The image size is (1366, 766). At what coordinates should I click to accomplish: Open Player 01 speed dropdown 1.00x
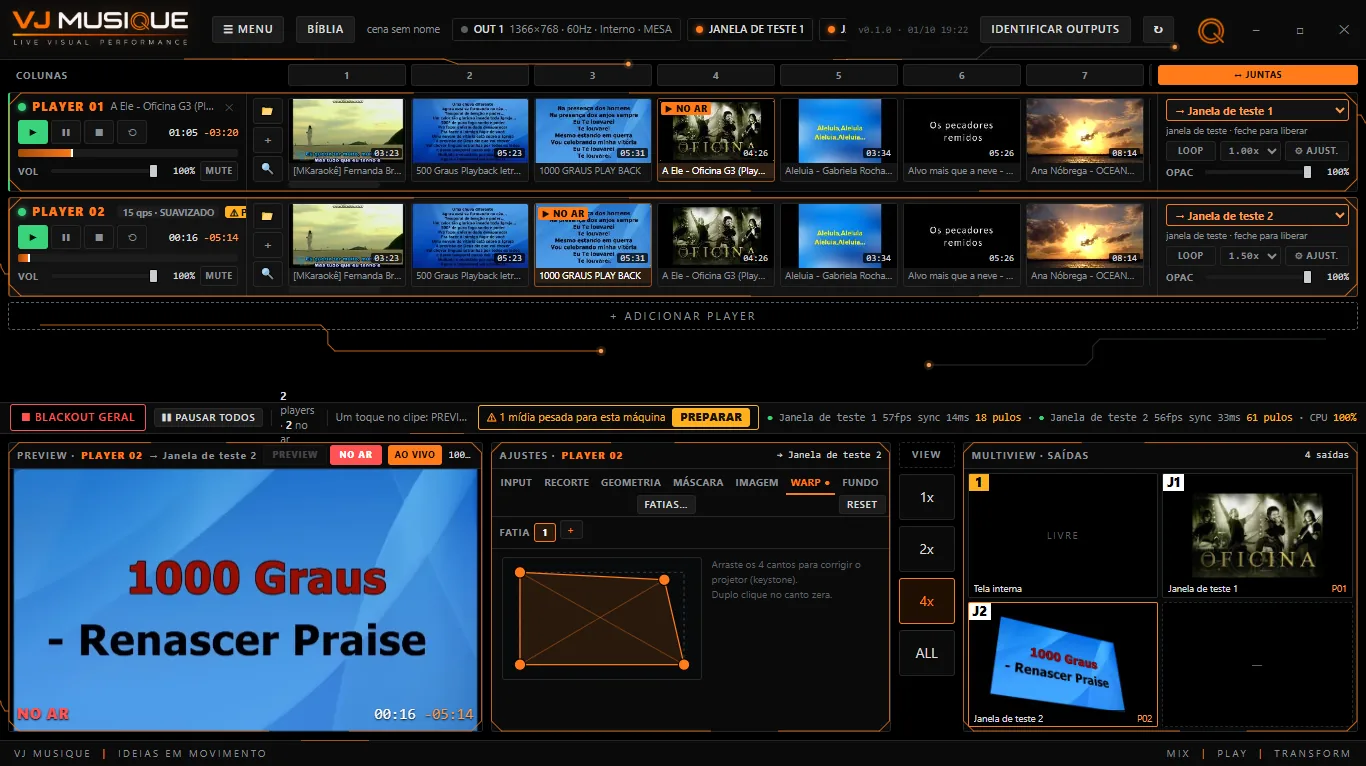coord(1250,151)
